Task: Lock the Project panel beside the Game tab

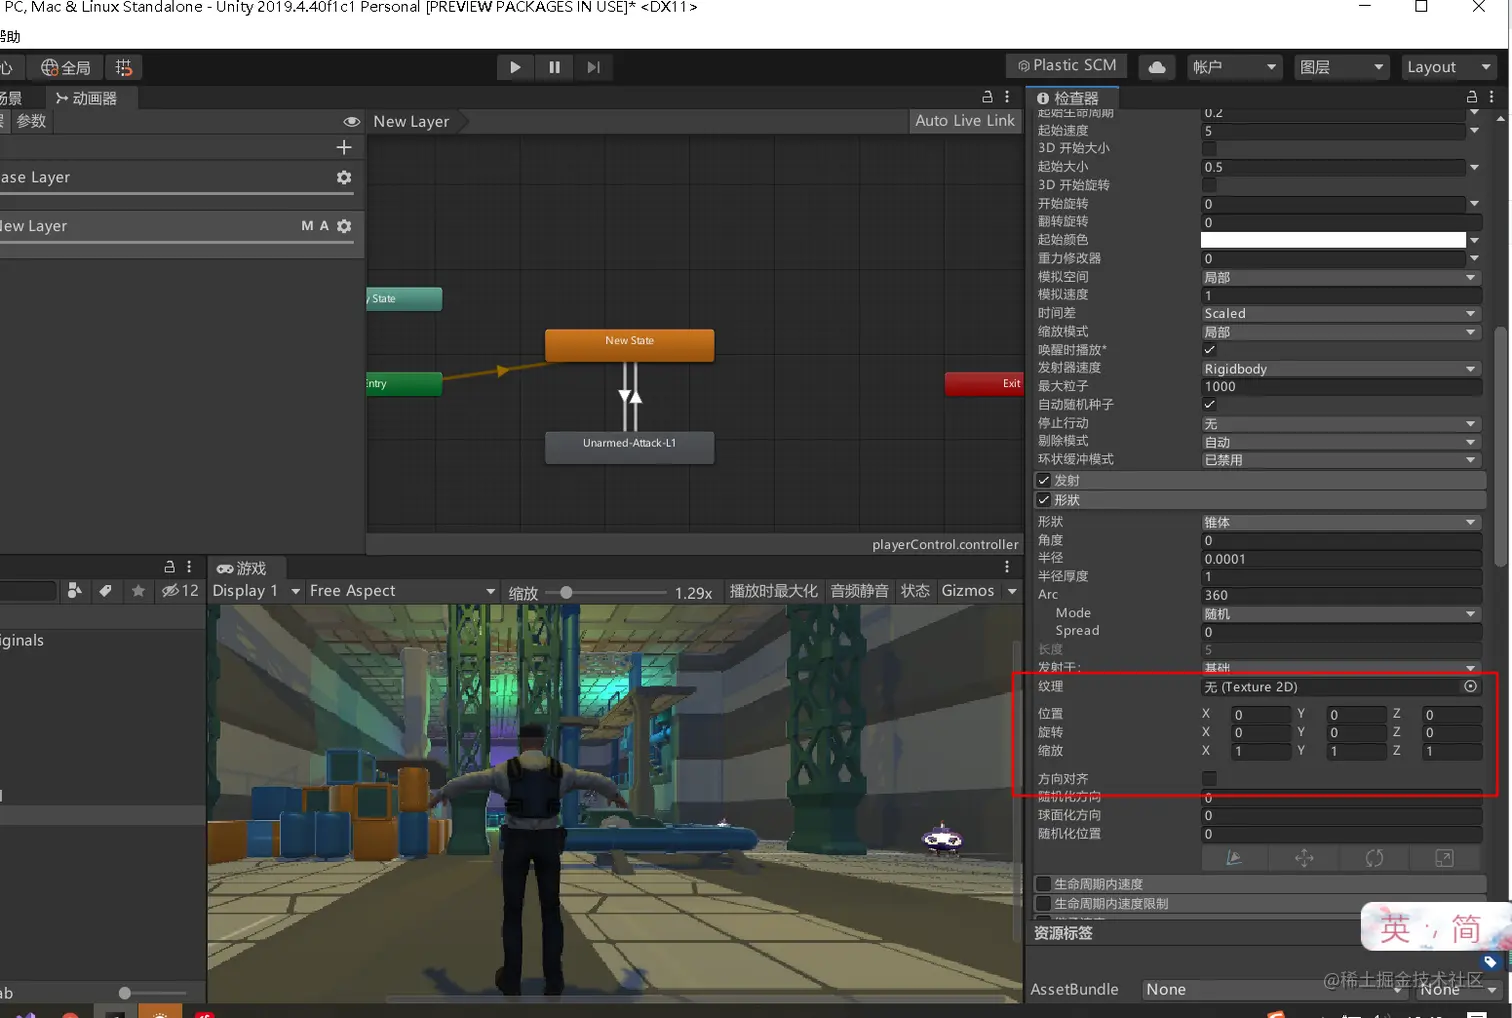Action: 169,567
